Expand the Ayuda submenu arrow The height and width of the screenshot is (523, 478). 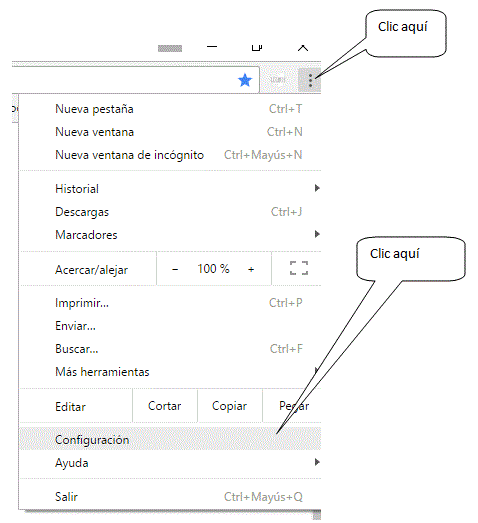pyautogui.click(x=317, y=462)
